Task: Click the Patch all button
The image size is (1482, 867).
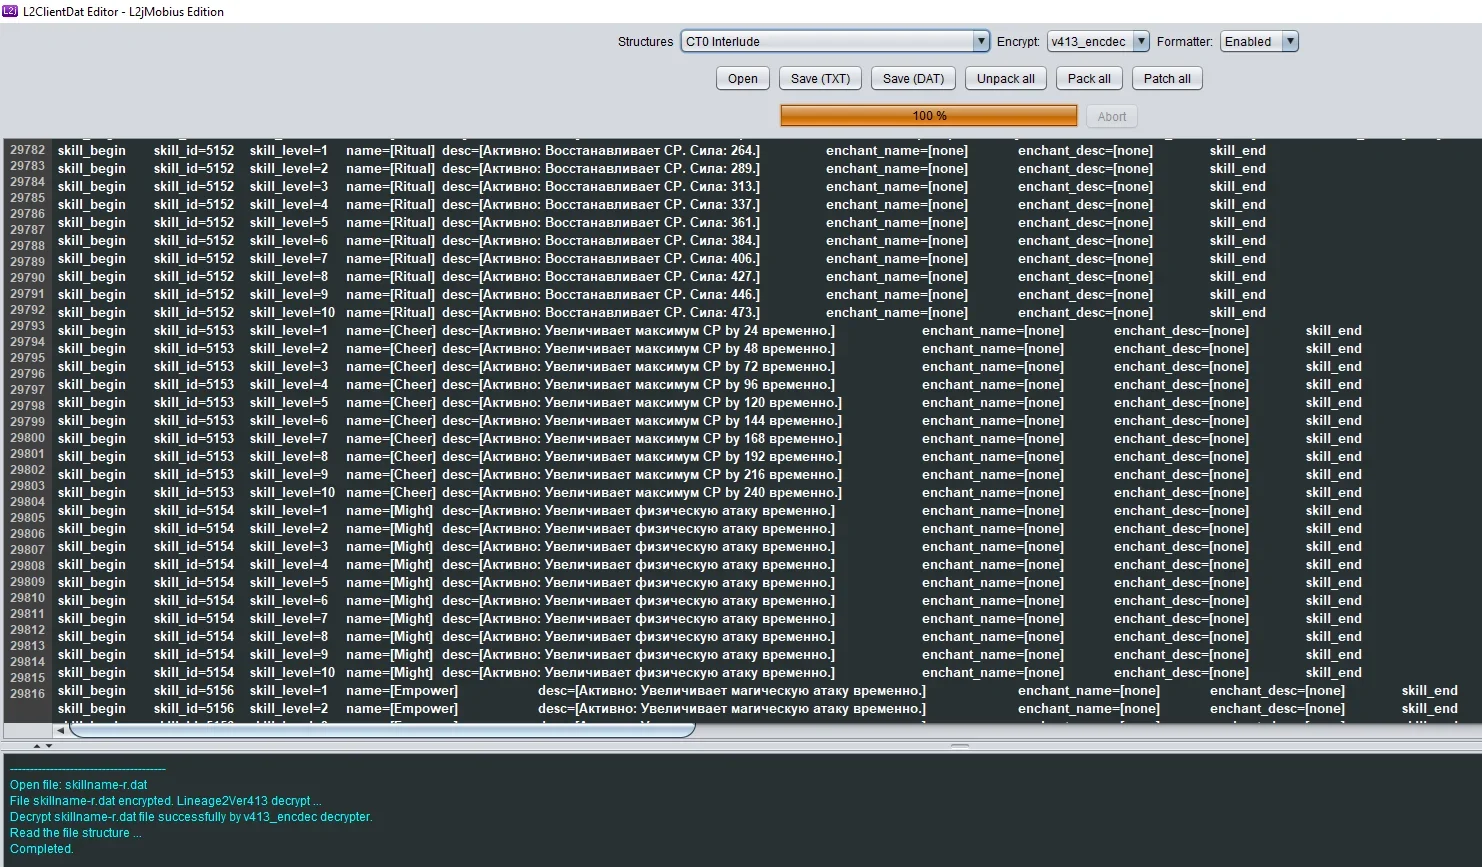Action: click(1167, 79)
